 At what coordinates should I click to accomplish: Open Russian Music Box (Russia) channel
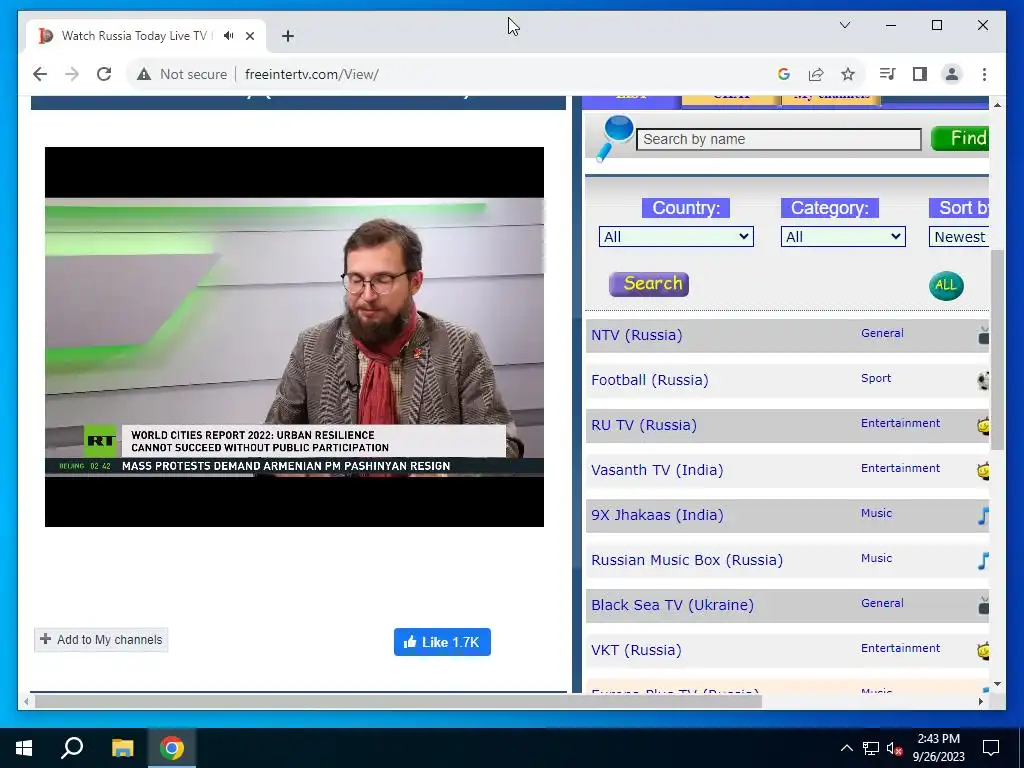click(x=687, y=560)
